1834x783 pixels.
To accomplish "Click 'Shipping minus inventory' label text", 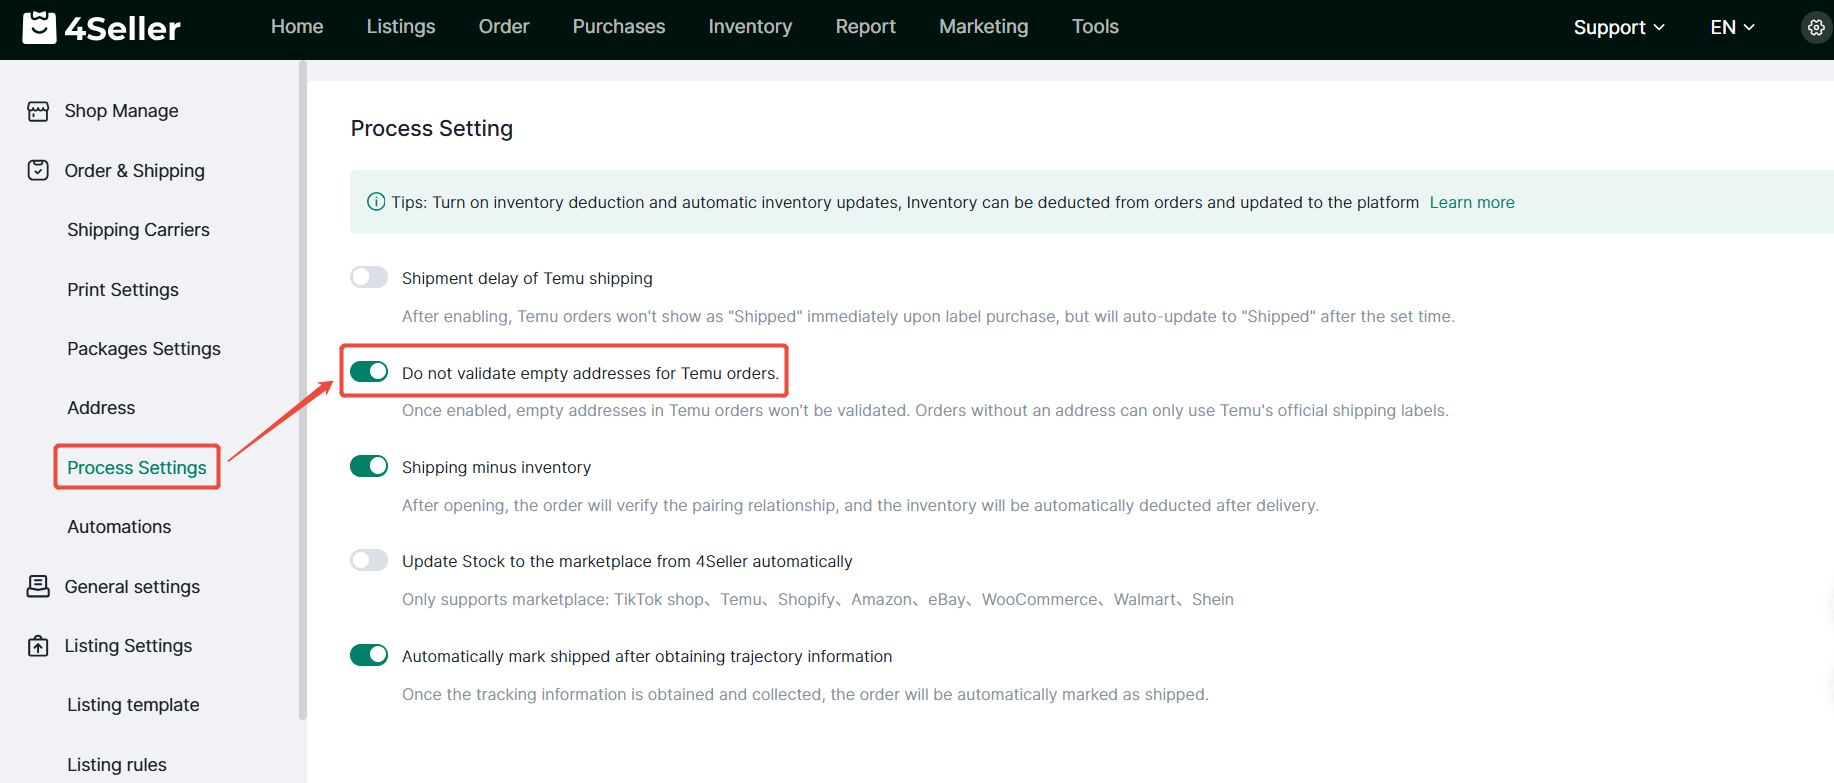I will (496, 467).
